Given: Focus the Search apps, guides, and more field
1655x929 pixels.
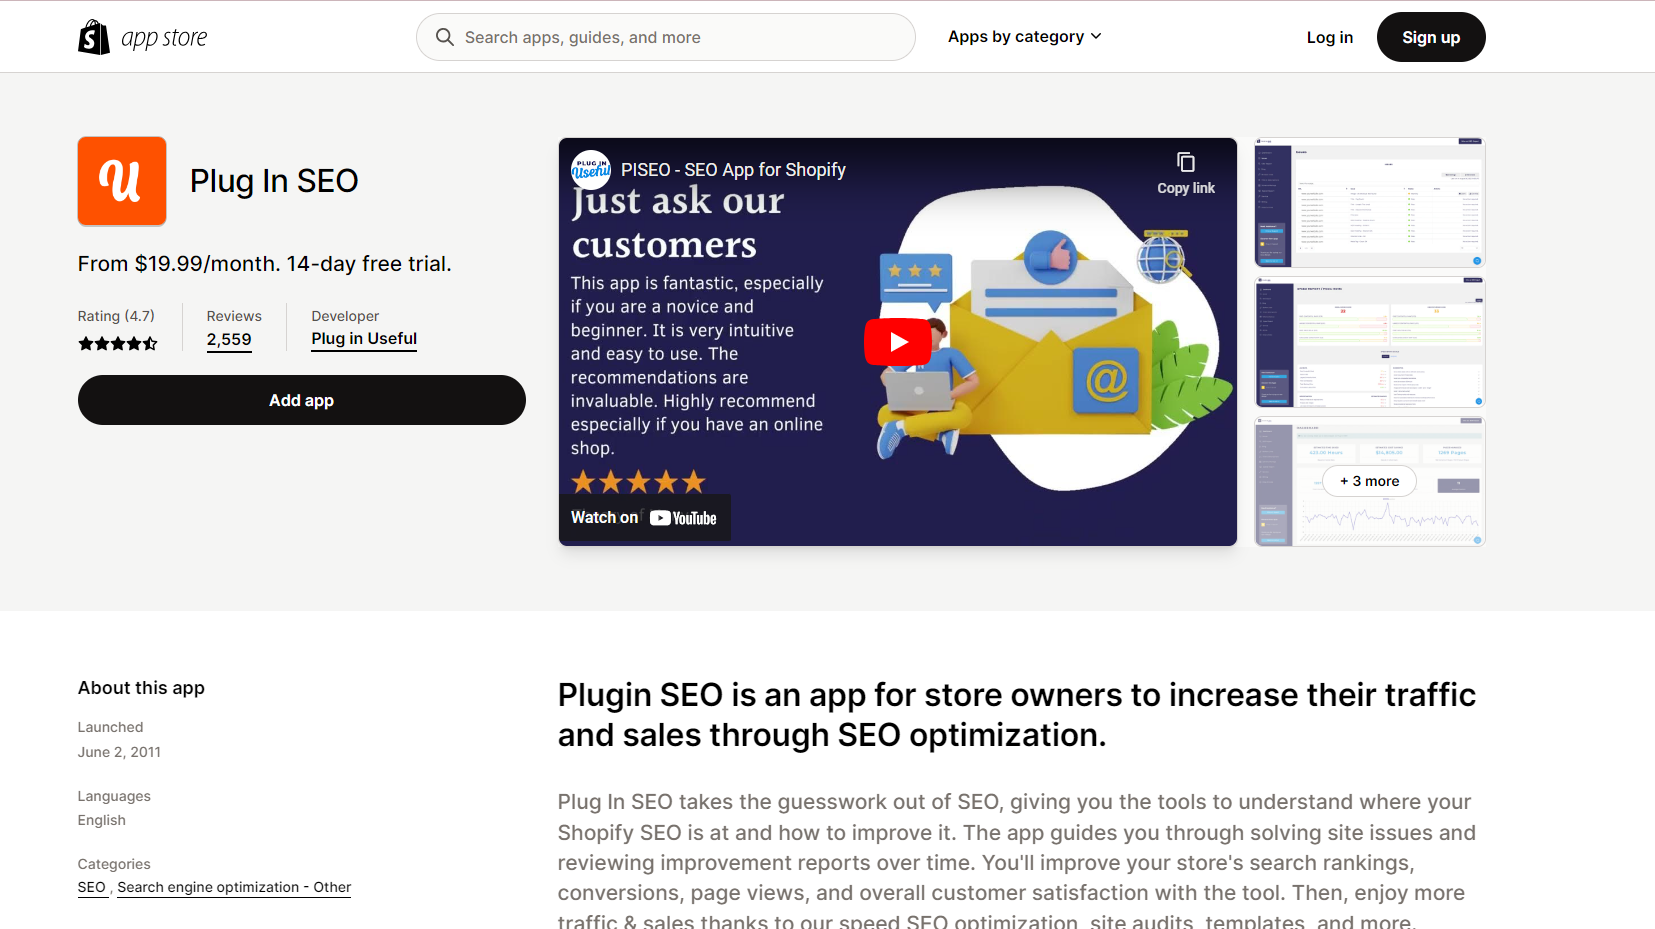Looking at the screenshot, I should pyautogui.click(x=666, y=37).
